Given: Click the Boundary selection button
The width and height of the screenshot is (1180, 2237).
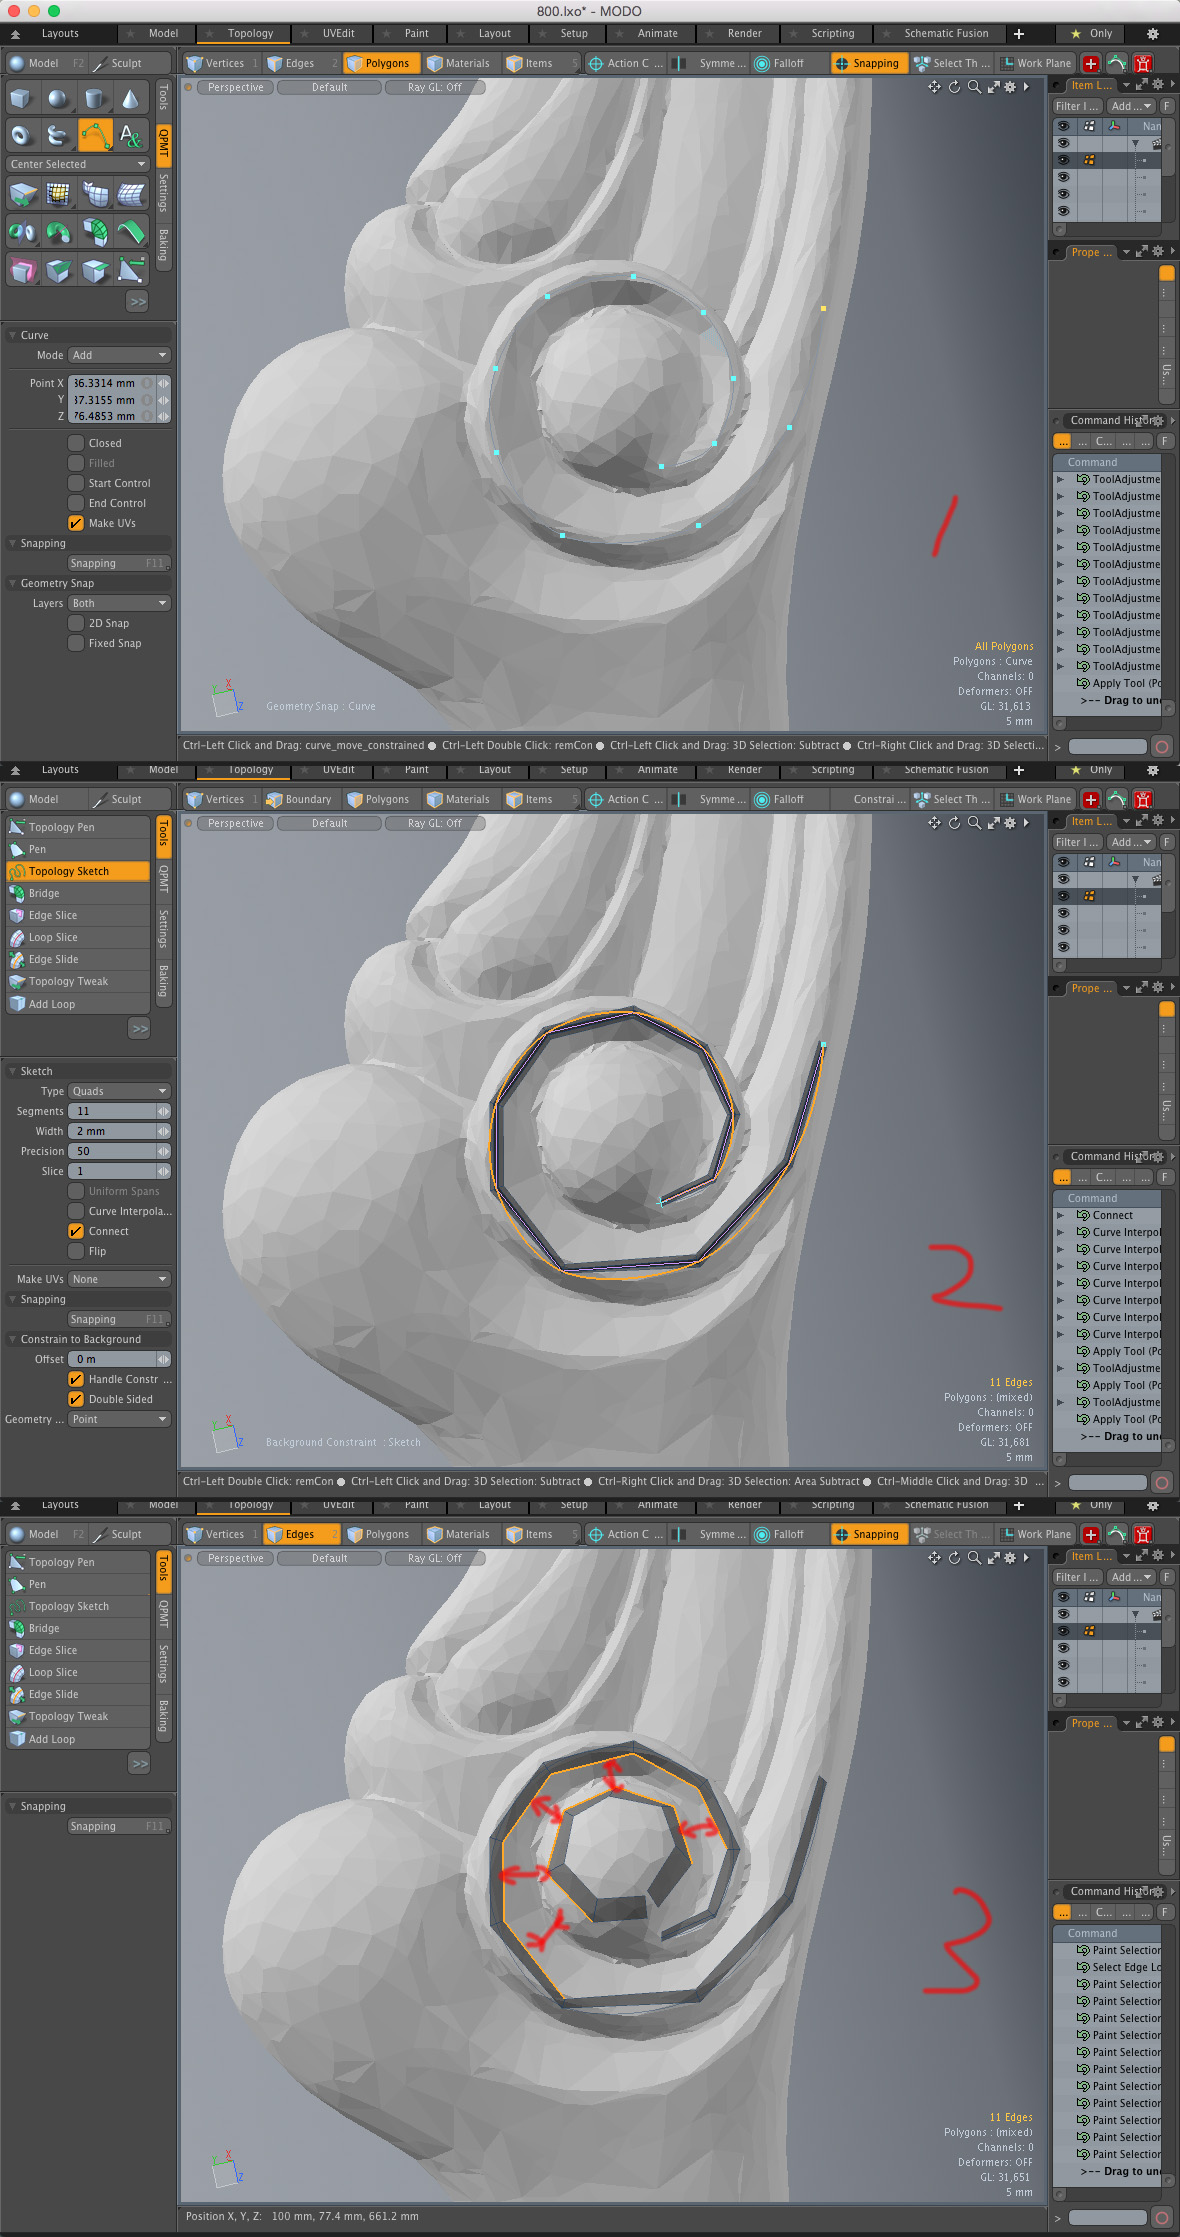Looking at the screenshot, I should [x=299, y=799].
